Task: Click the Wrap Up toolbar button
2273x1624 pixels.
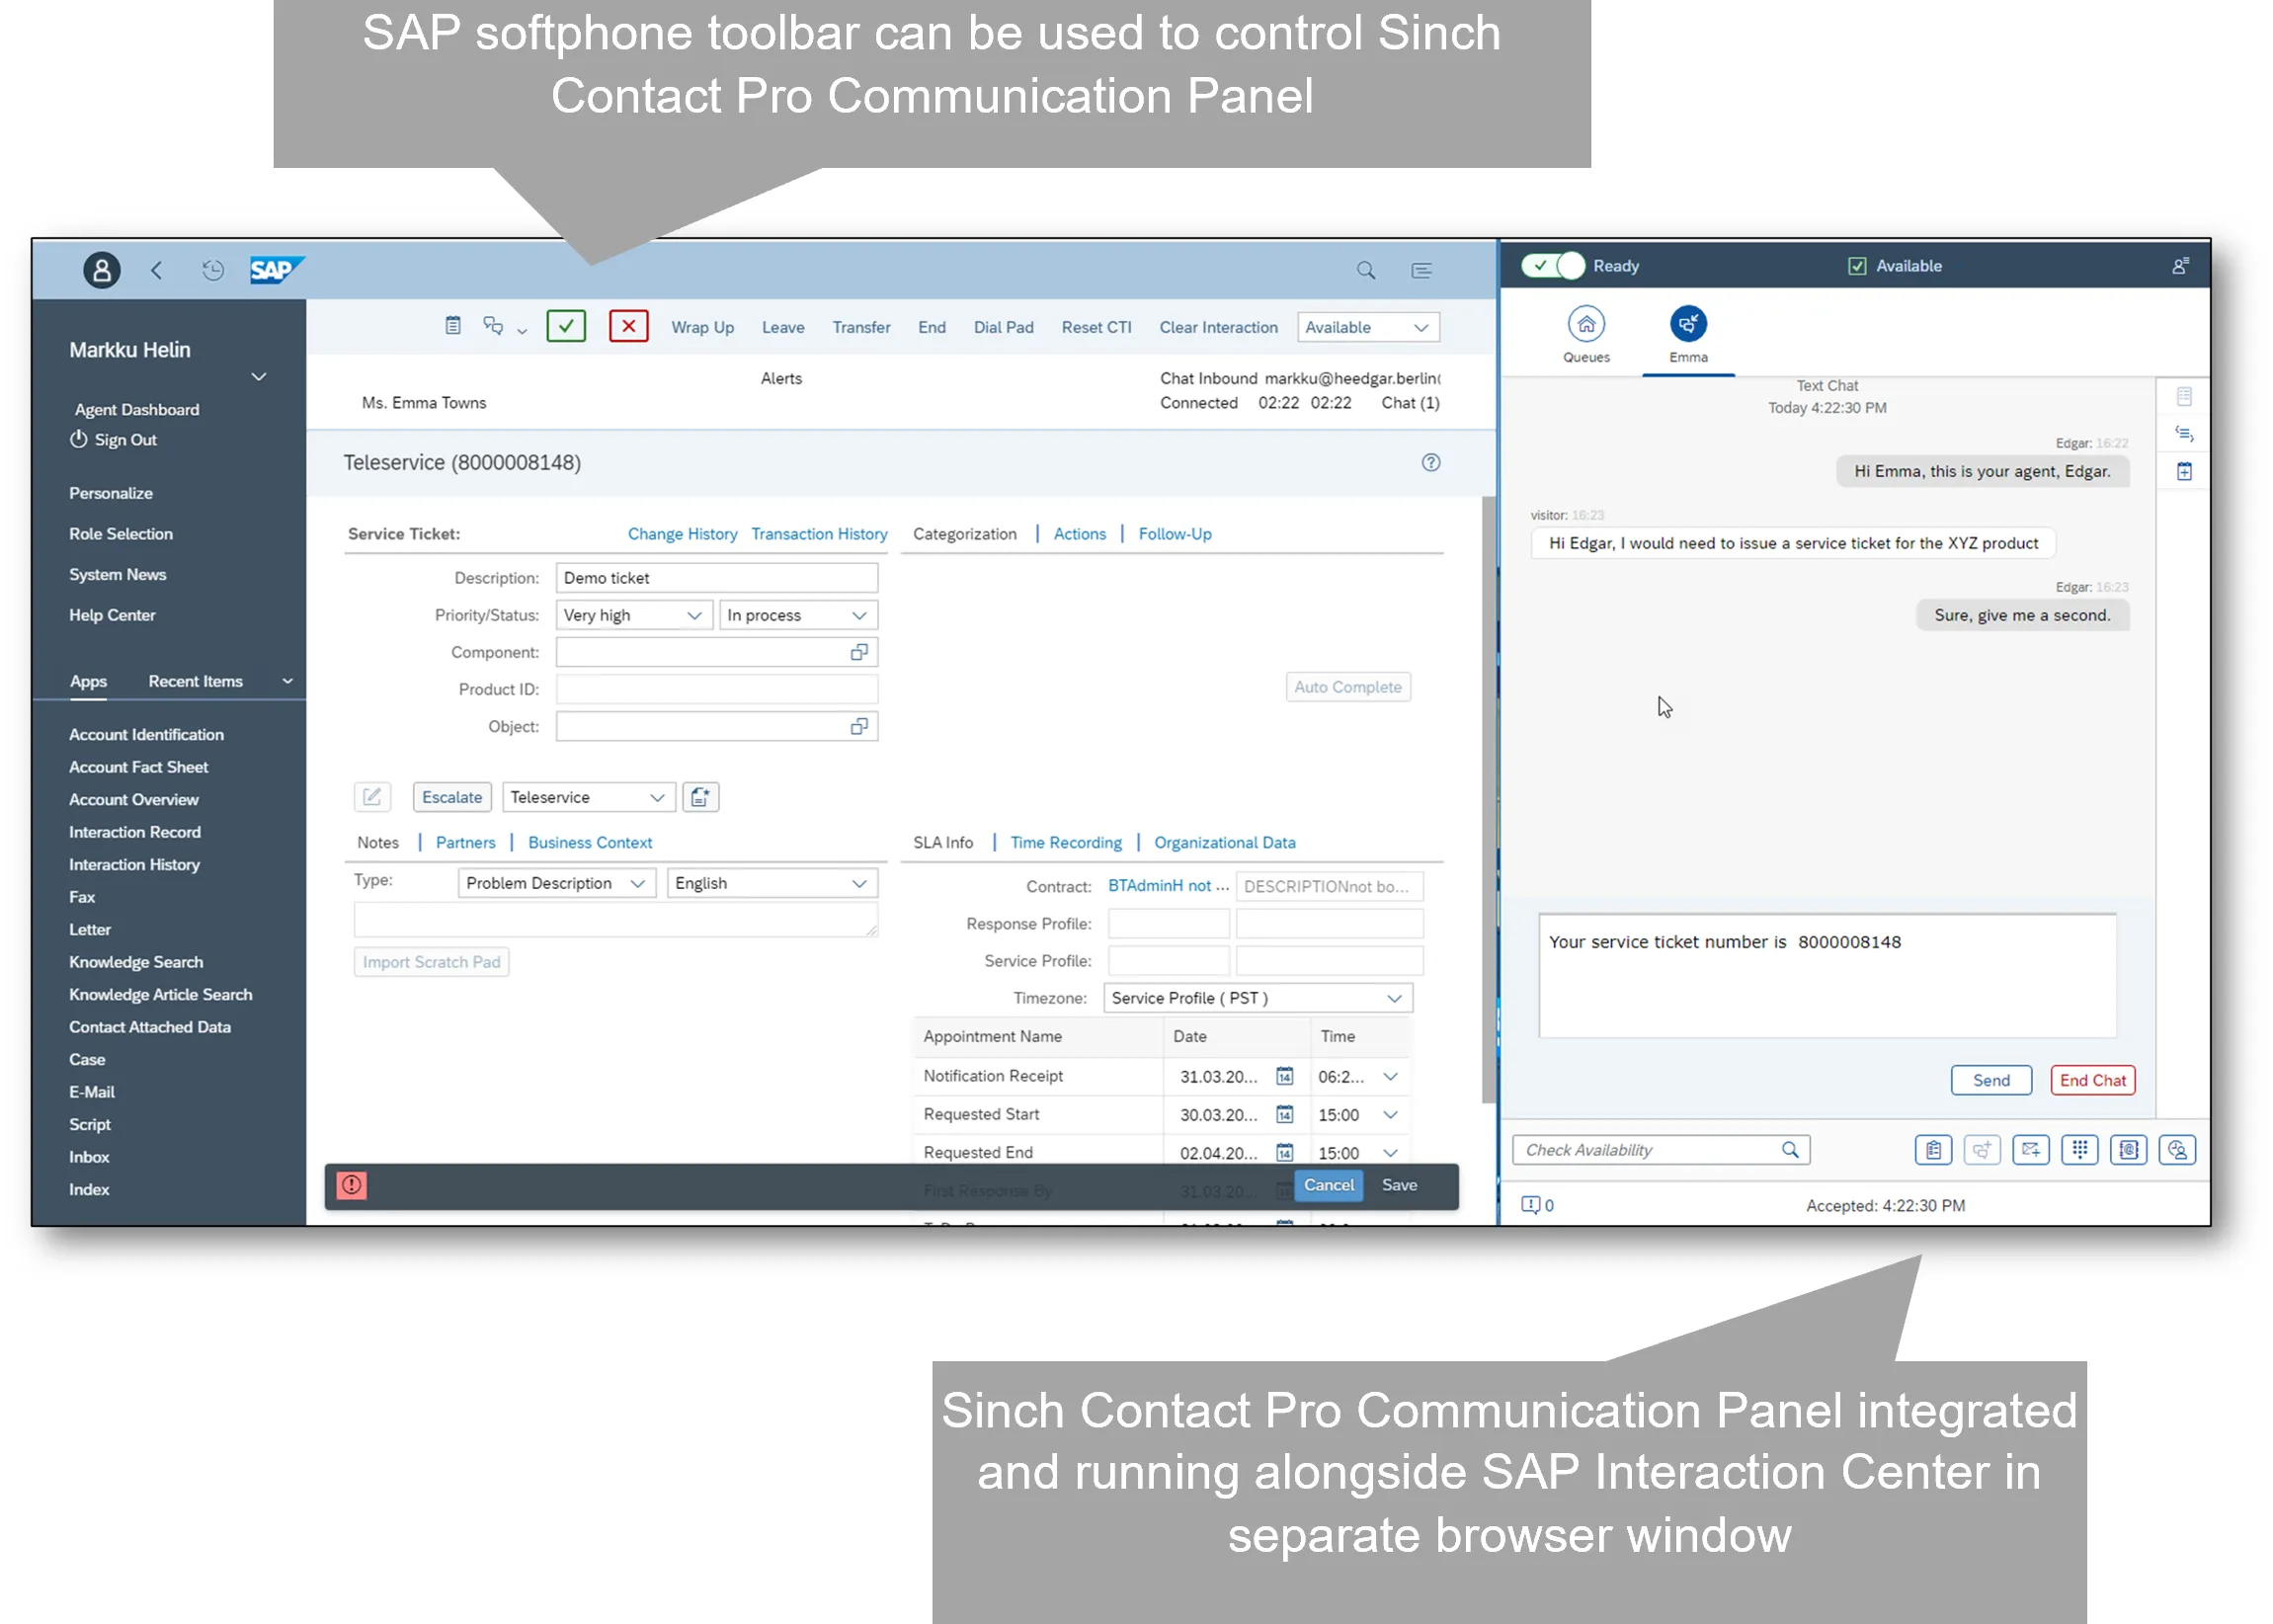Action: 702,327
